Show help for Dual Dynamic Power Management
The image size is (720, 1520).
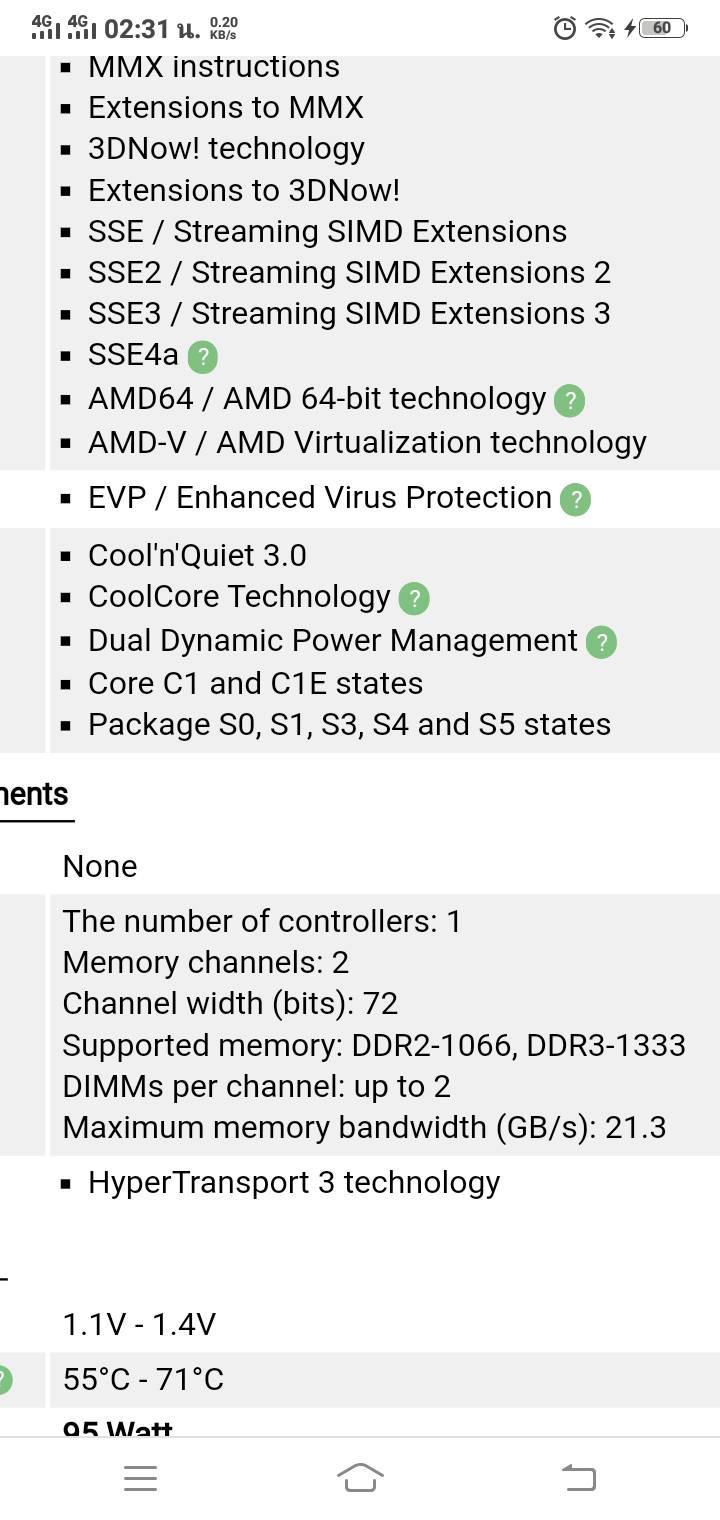coord(601,642)
